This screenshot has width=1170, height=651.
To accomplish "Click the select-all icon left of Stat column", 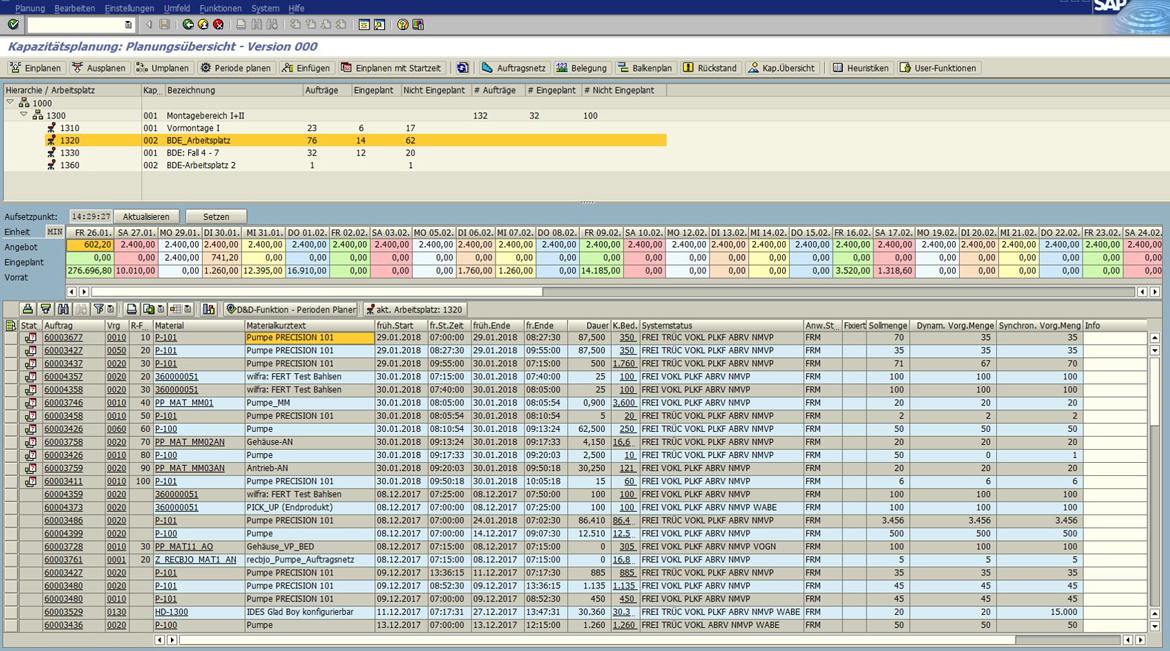I will click(10, 326).
